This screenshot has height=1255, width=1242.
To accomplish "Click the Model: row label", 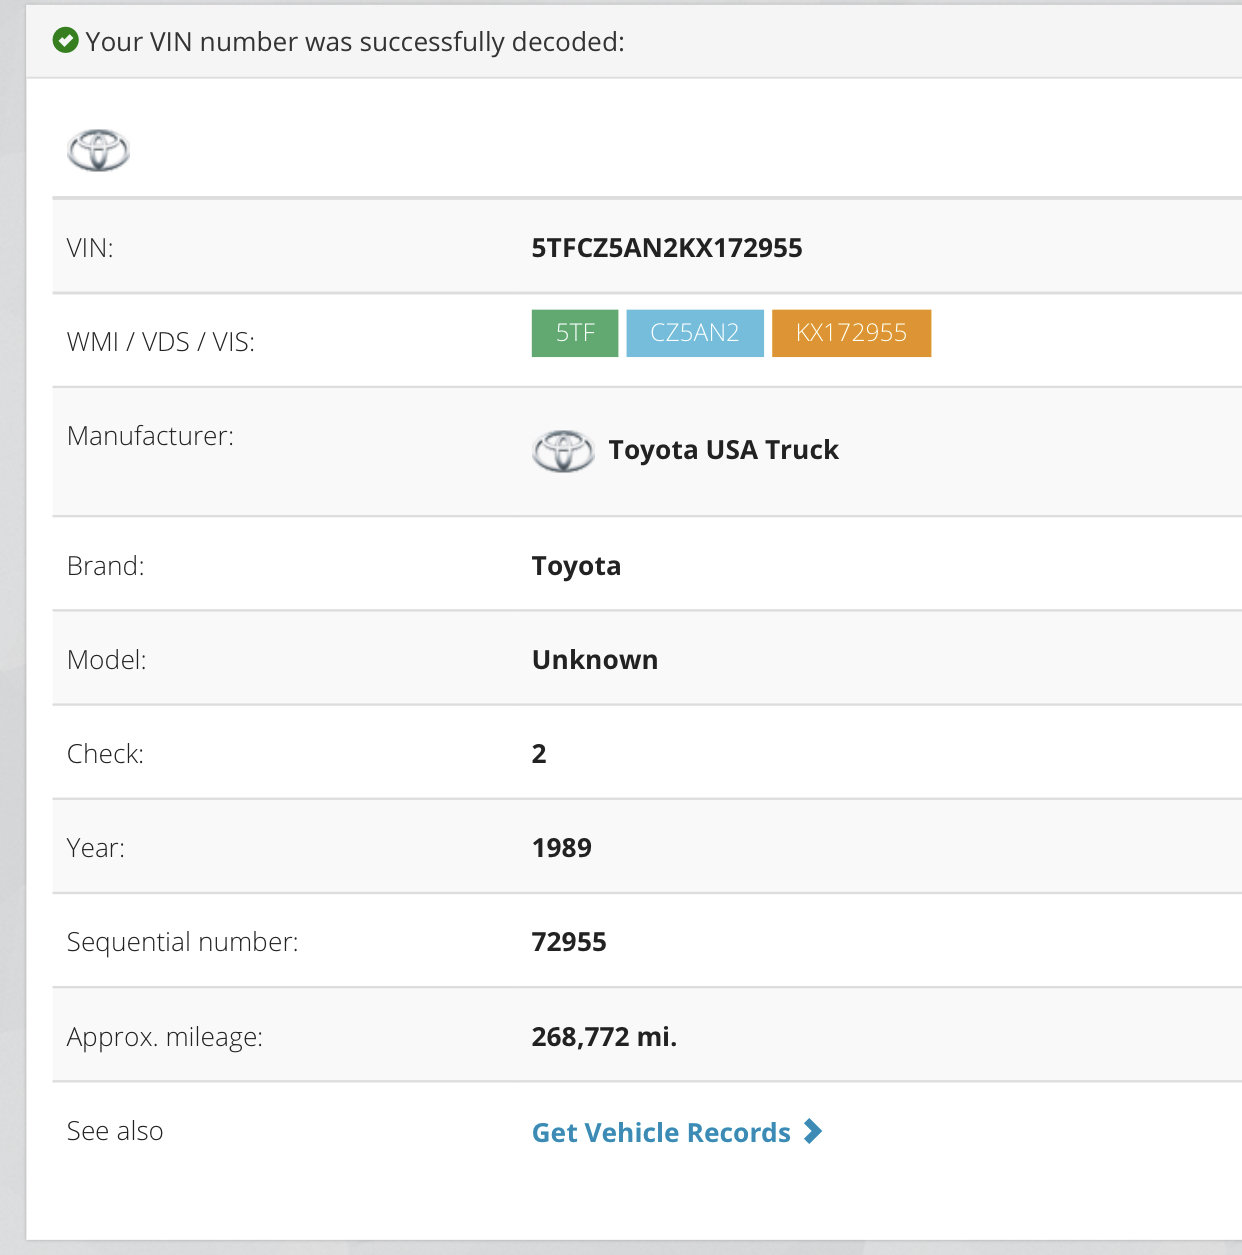I will [106, 660].
